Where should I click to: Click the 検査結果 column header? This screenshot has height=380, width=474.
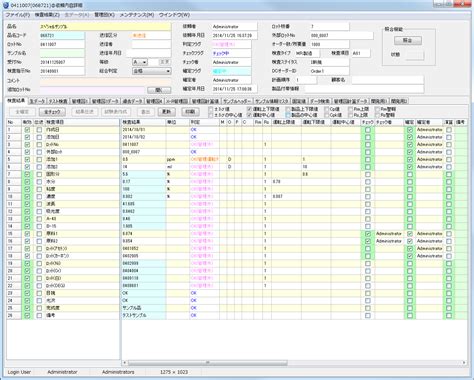[144, 122]
